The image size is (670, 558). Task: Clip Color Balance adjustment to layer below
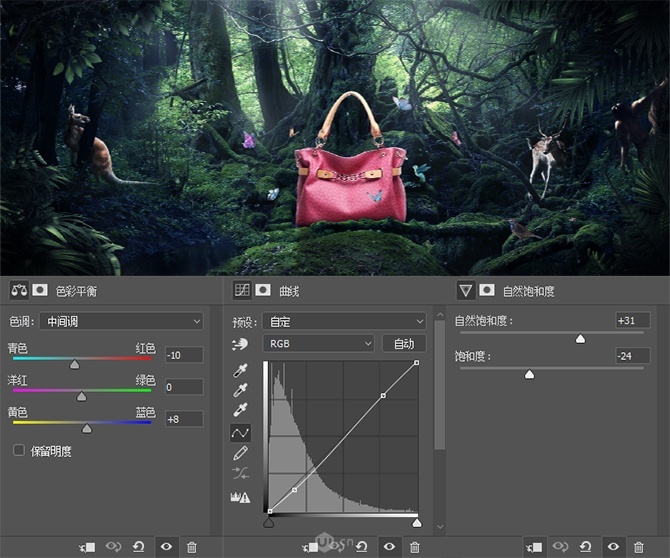click(x=87, y=547)
